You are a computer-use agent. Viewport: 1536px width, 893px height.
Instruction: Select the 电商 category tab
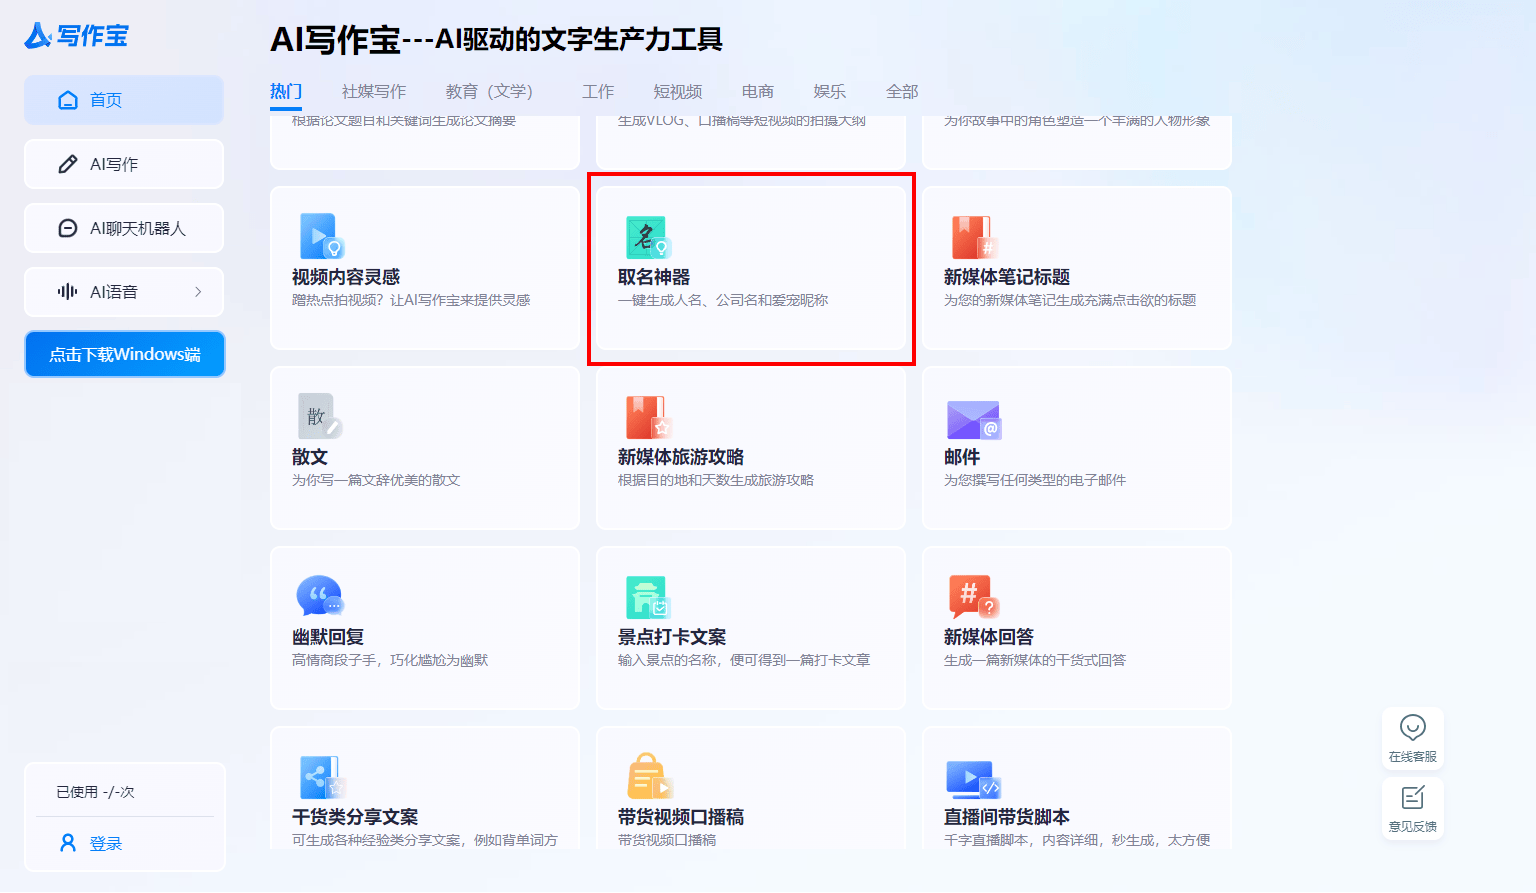tap(757, 92)
